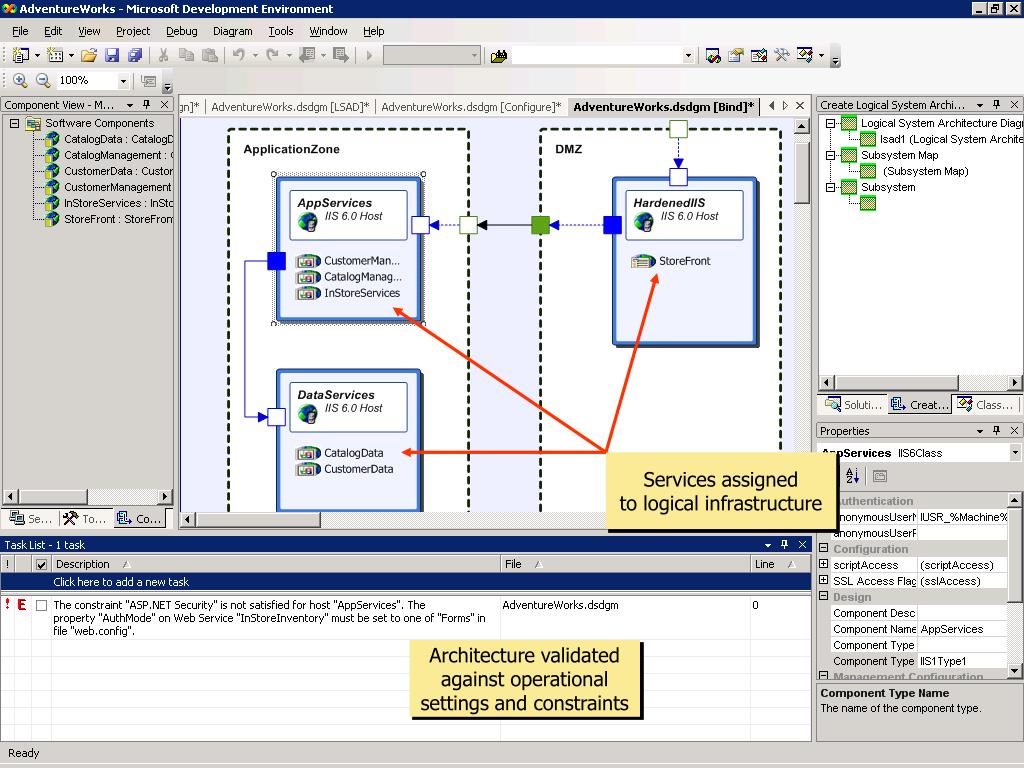The image size is (1024, 768).
Task: Select the HardenedIIS host box in DMZ
Action: (684, 261)
